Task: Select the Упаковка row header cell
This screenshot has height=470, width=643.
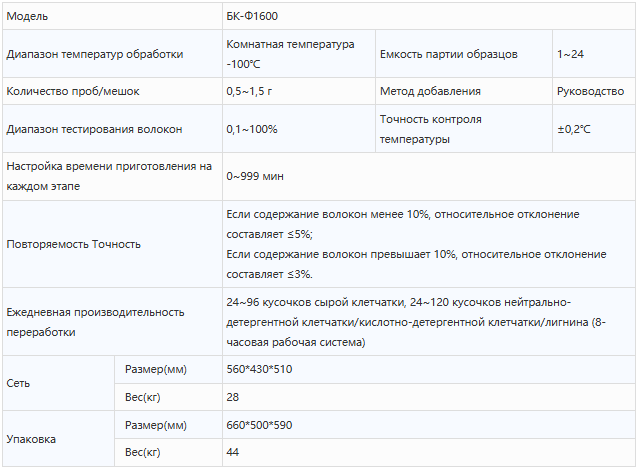Action: point(31,439)
